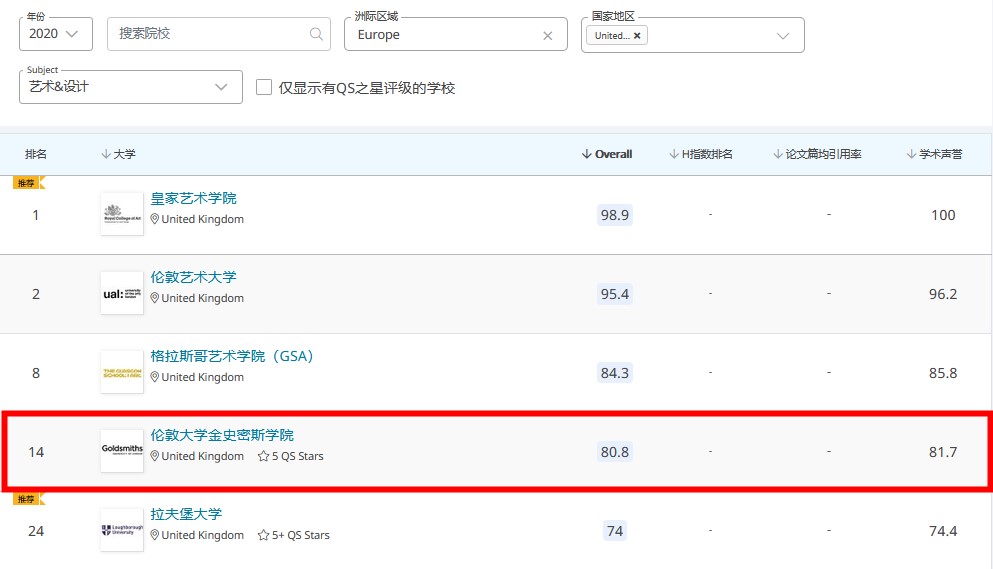The image size is (993, 569).
Task: Open the 格拉斯哥艺术学院（GSA） link
Action: pos(232,356)
